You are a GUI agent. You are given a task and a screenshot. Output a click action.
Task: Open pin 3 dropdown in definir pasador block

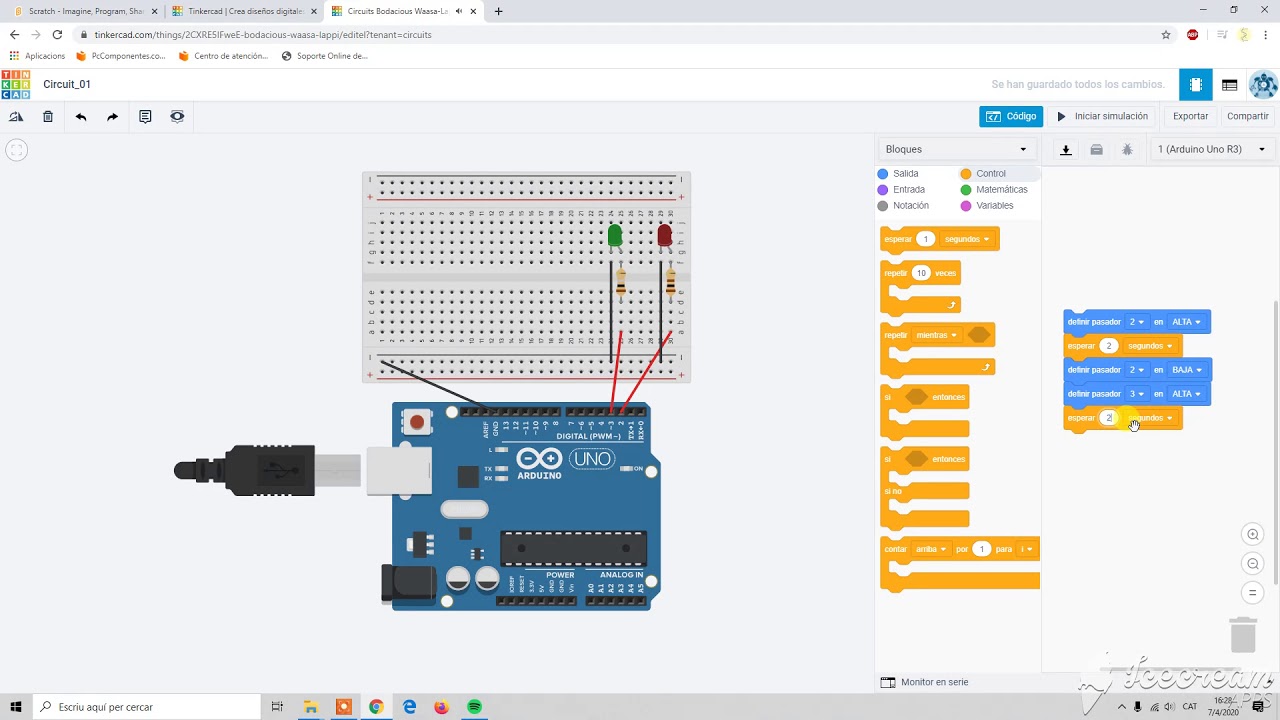coord(1136,394)
